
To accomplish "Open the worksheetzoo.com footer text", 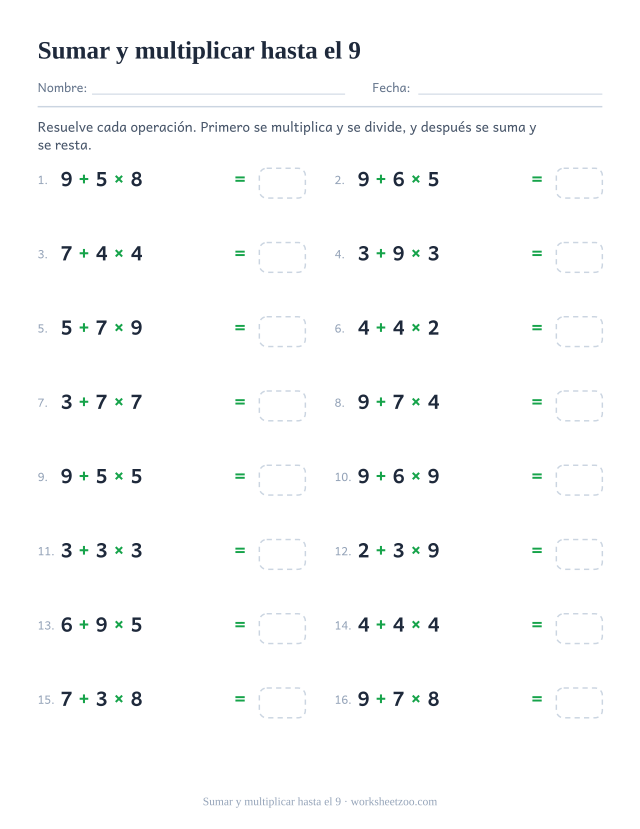I will tap(394, 802).
